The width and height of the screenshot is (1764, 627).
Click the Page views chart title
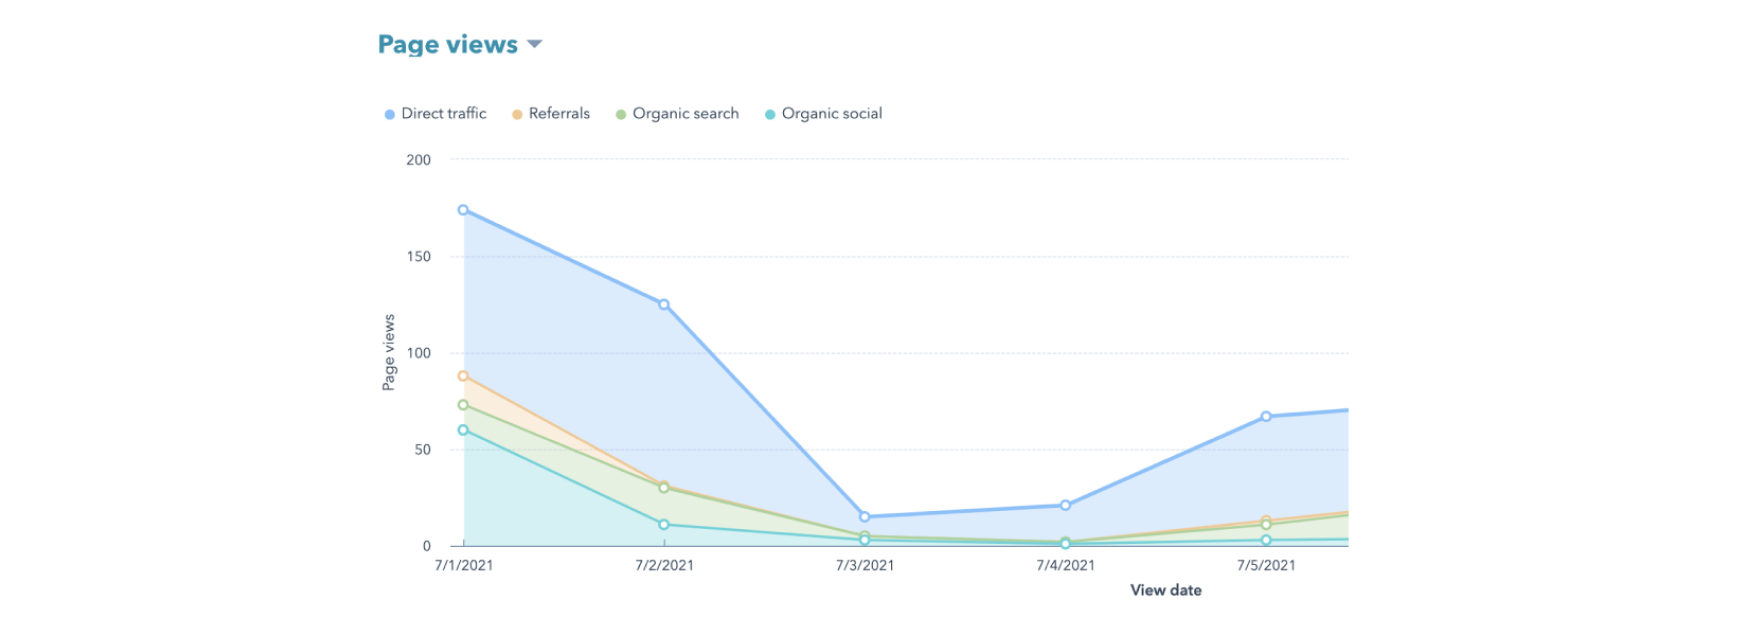447,45
